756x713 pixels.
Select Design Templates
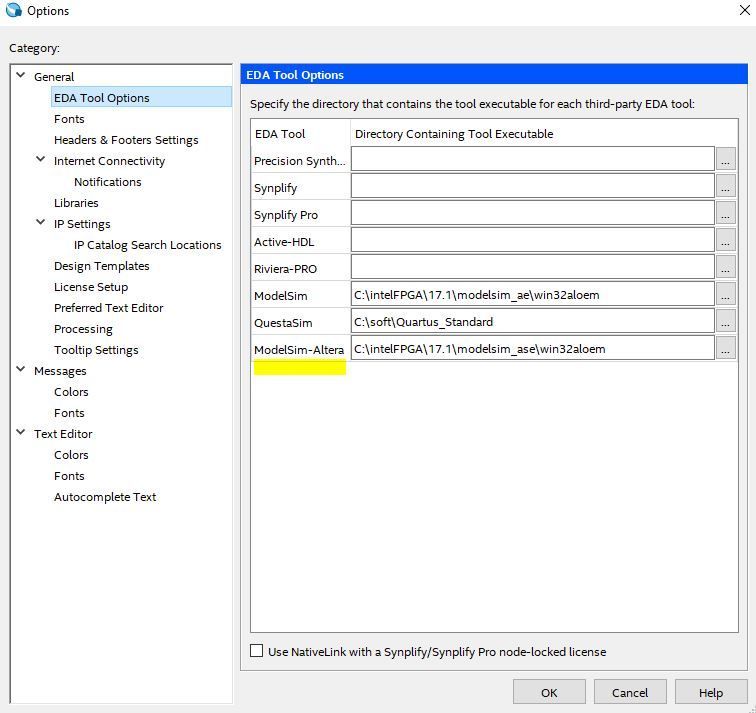(102, 266)
